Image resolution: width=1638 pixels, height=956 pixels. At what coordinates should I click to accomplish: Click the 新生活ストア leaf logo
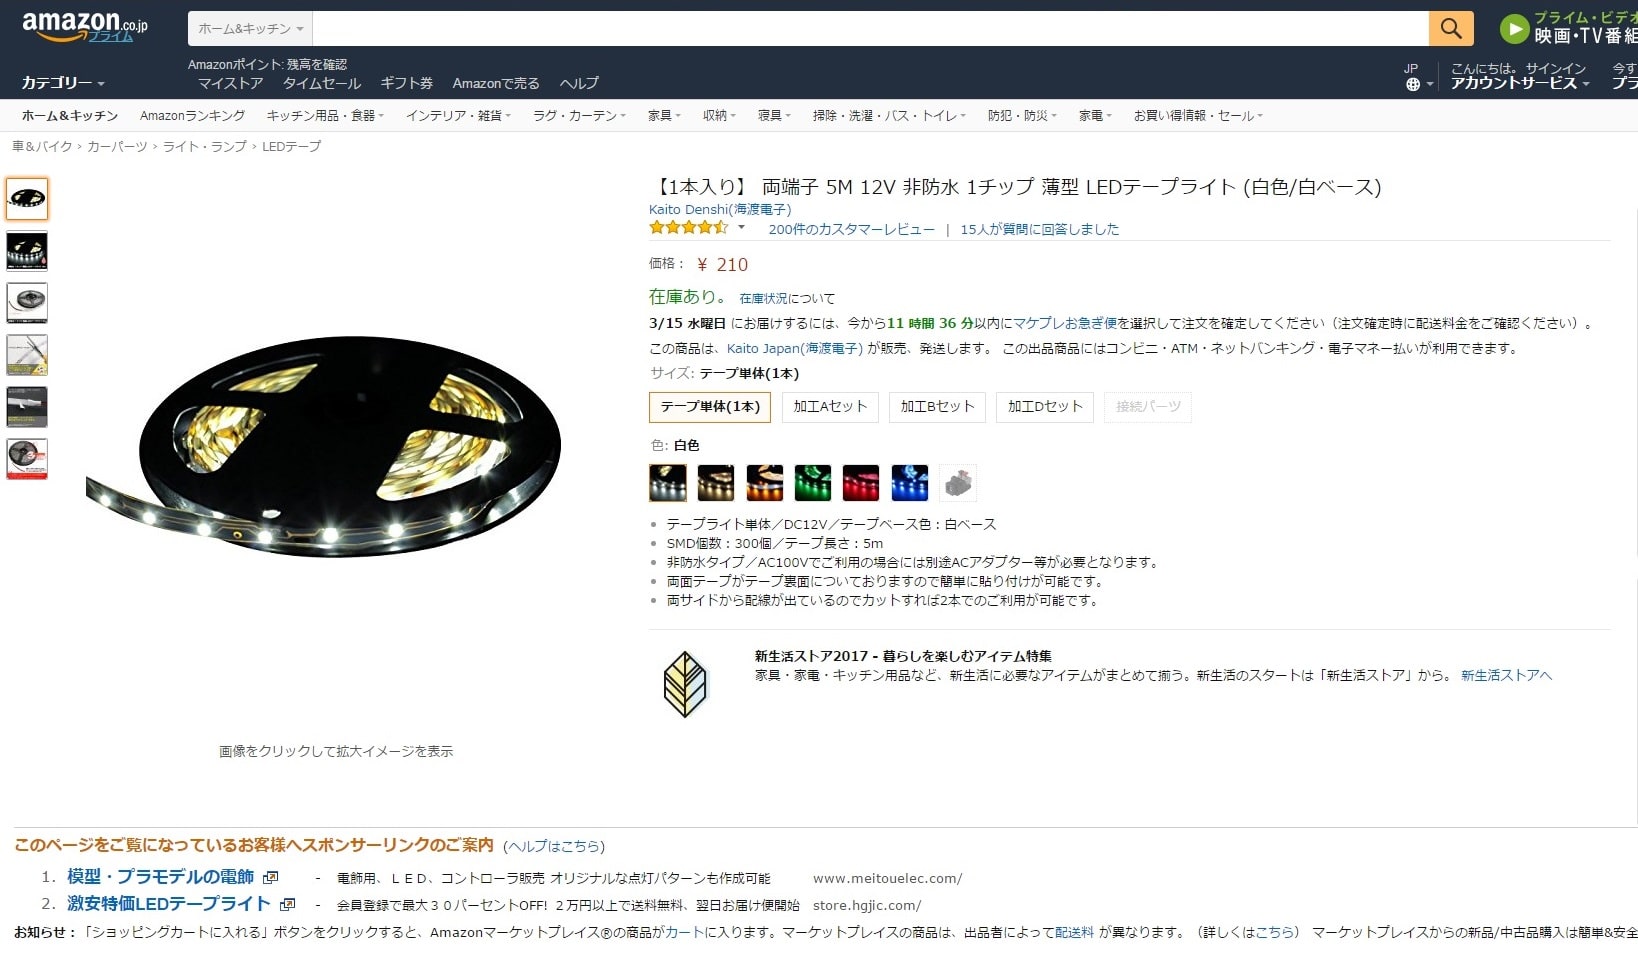pyautogui.click(x=686, y=684)
